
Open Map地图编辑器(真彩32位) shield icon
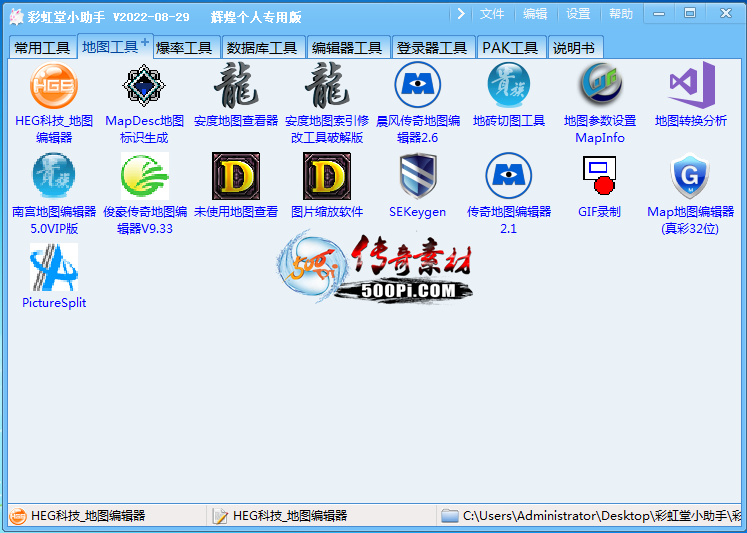691,176
